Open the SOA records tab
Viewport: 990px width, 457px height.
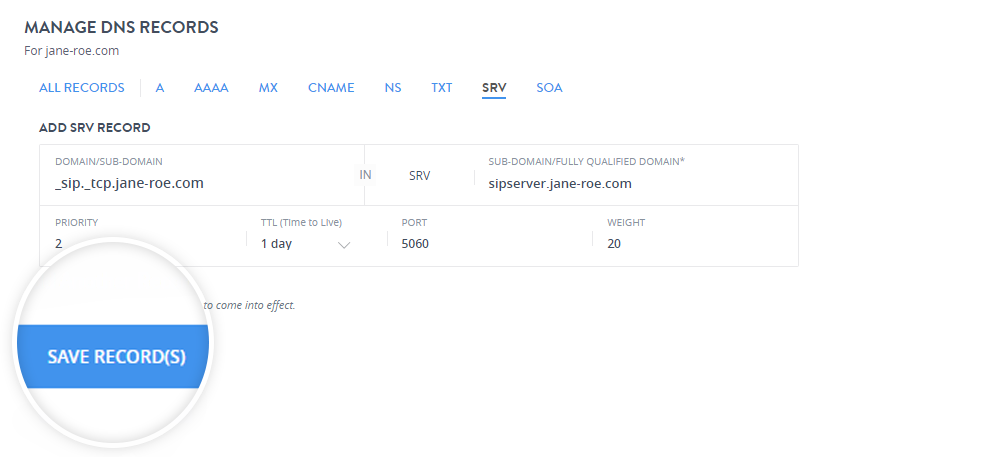(549, 88)
